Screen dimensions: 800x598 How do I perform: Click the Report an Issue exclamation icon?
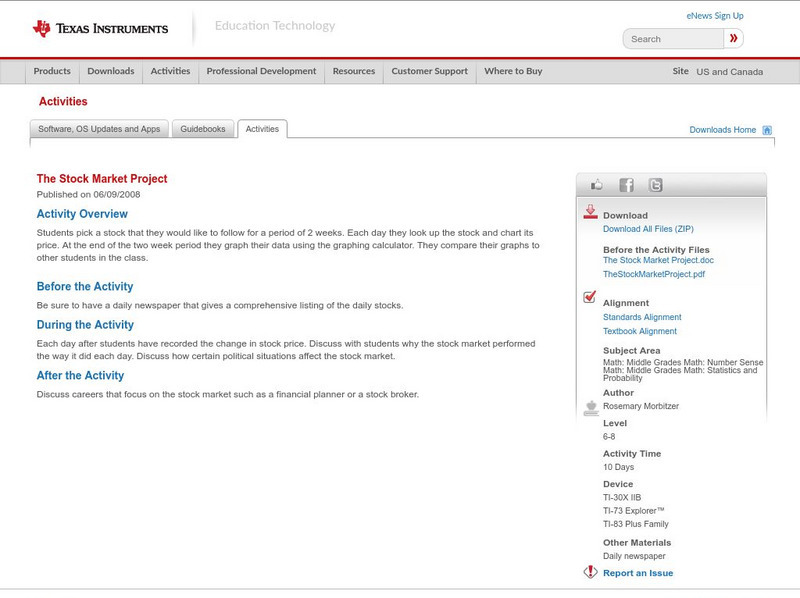pos(590,572)
